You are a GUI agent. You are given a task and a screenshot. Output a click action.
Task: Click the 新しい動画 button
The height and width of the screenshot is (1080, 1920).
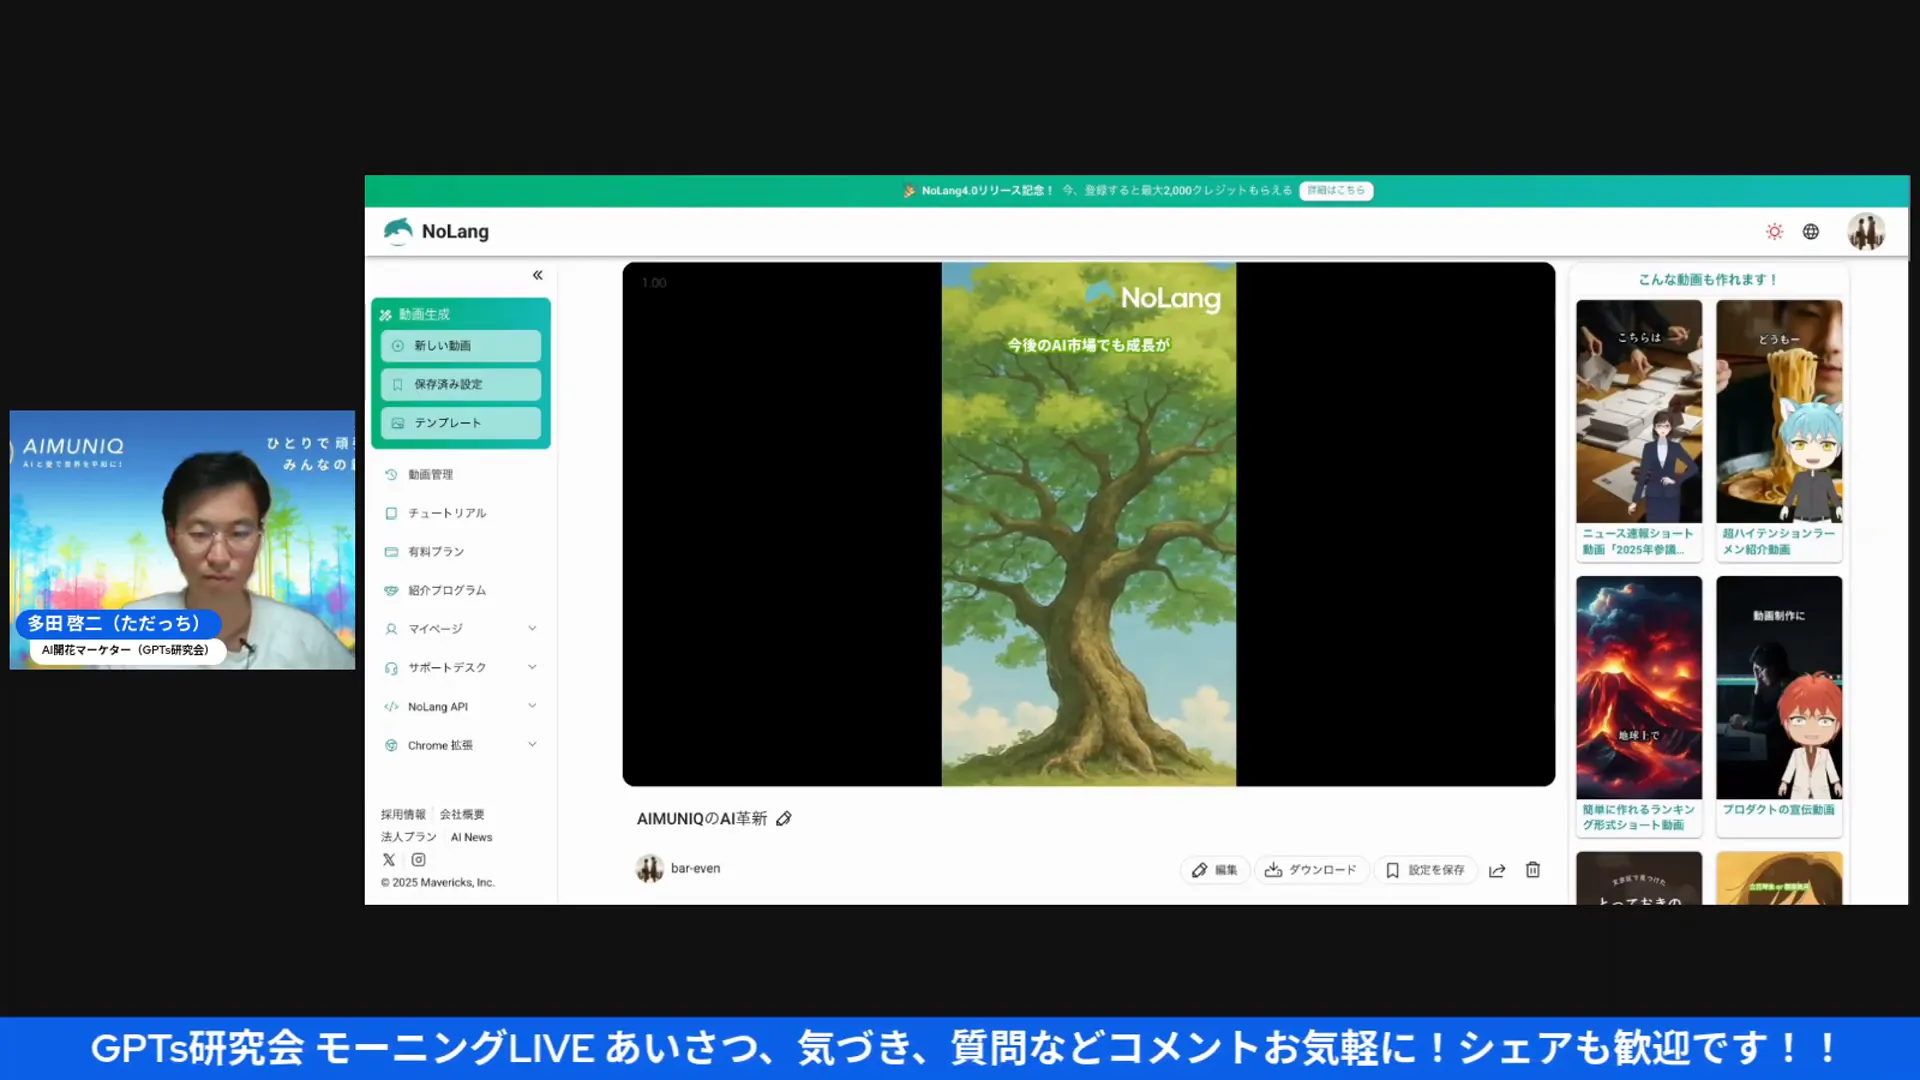[461, 346]
